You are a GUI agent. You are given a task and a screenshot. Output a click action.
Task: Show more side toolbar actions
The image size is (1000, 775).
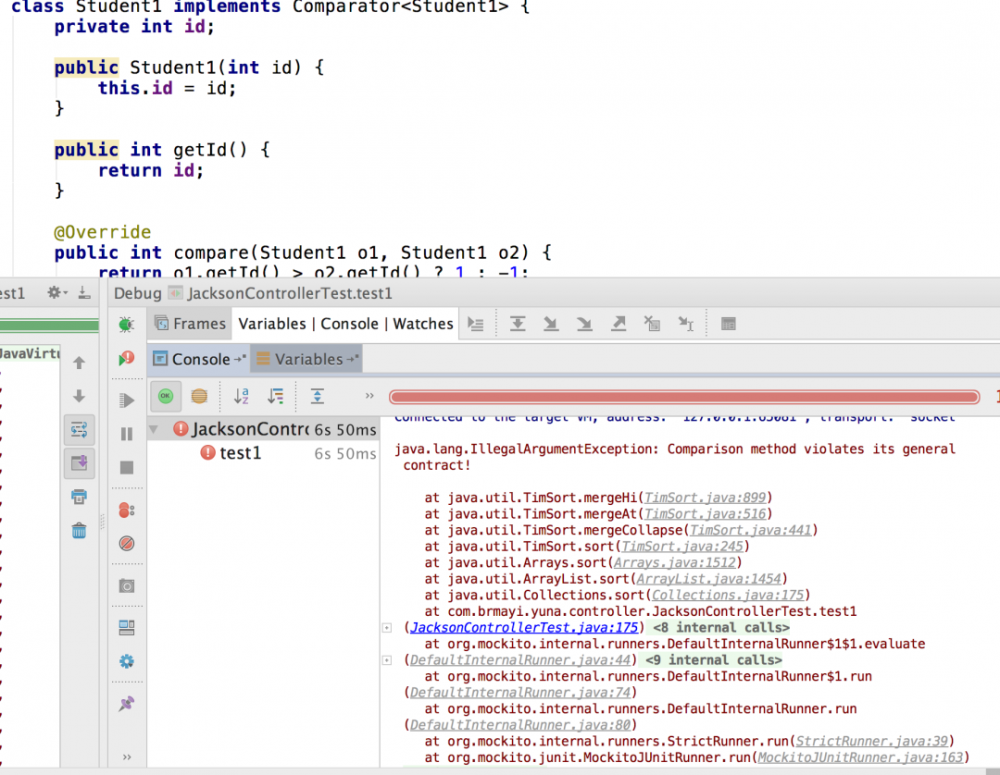(x=126, y=757)
